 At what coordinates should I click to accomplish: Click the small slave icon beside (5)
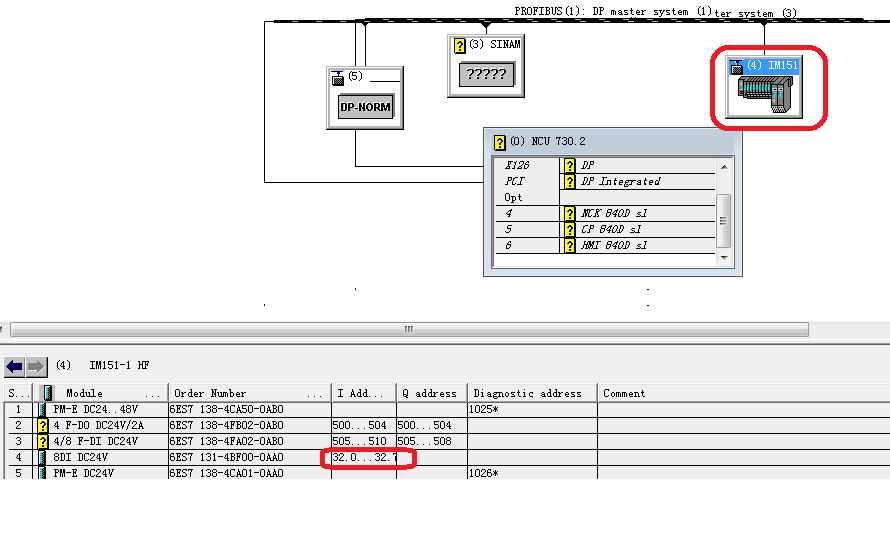(x=338, y=78)
